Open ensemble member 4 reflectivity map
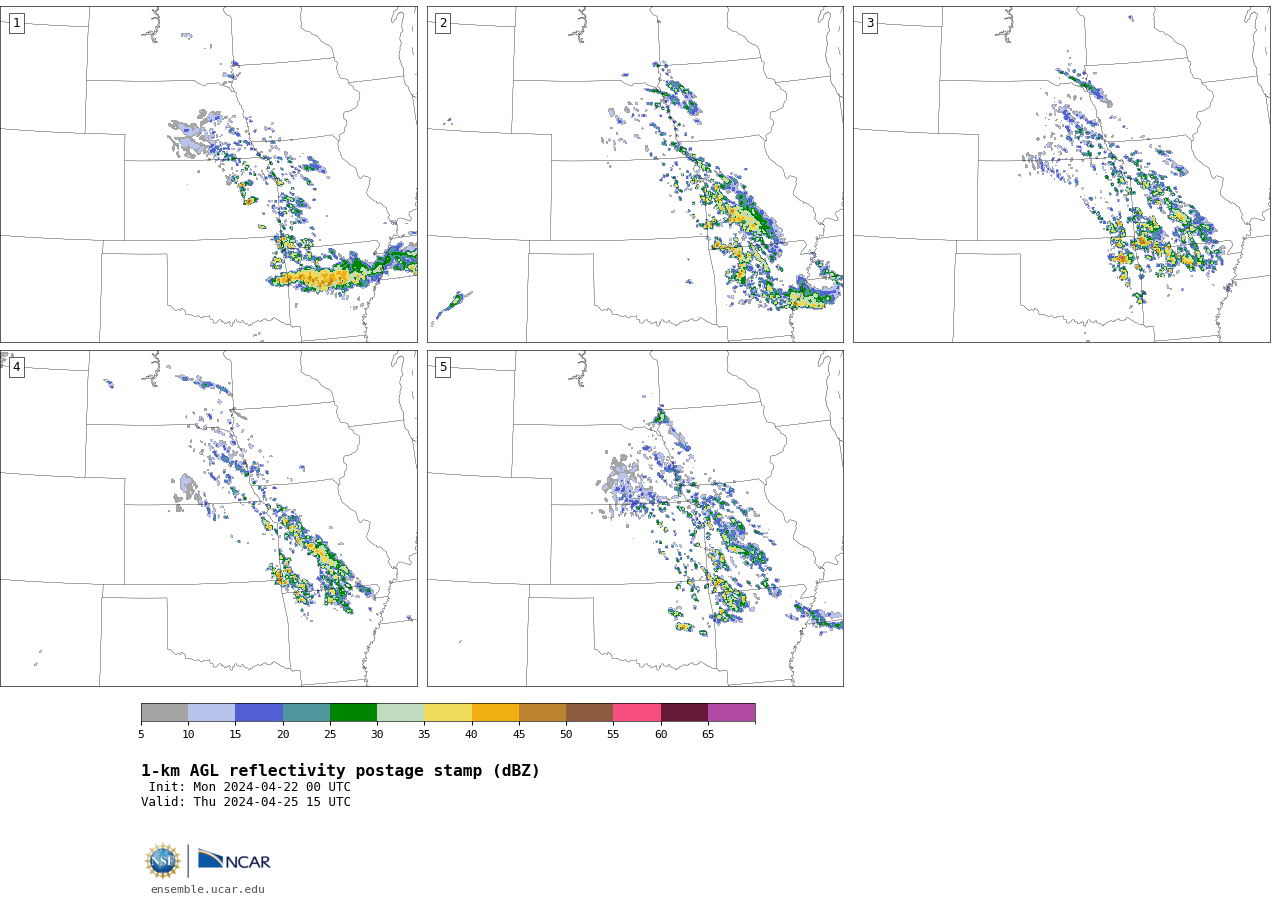Image resolution: width=1280 pixels, height=901 pixels. pos(208,518)
